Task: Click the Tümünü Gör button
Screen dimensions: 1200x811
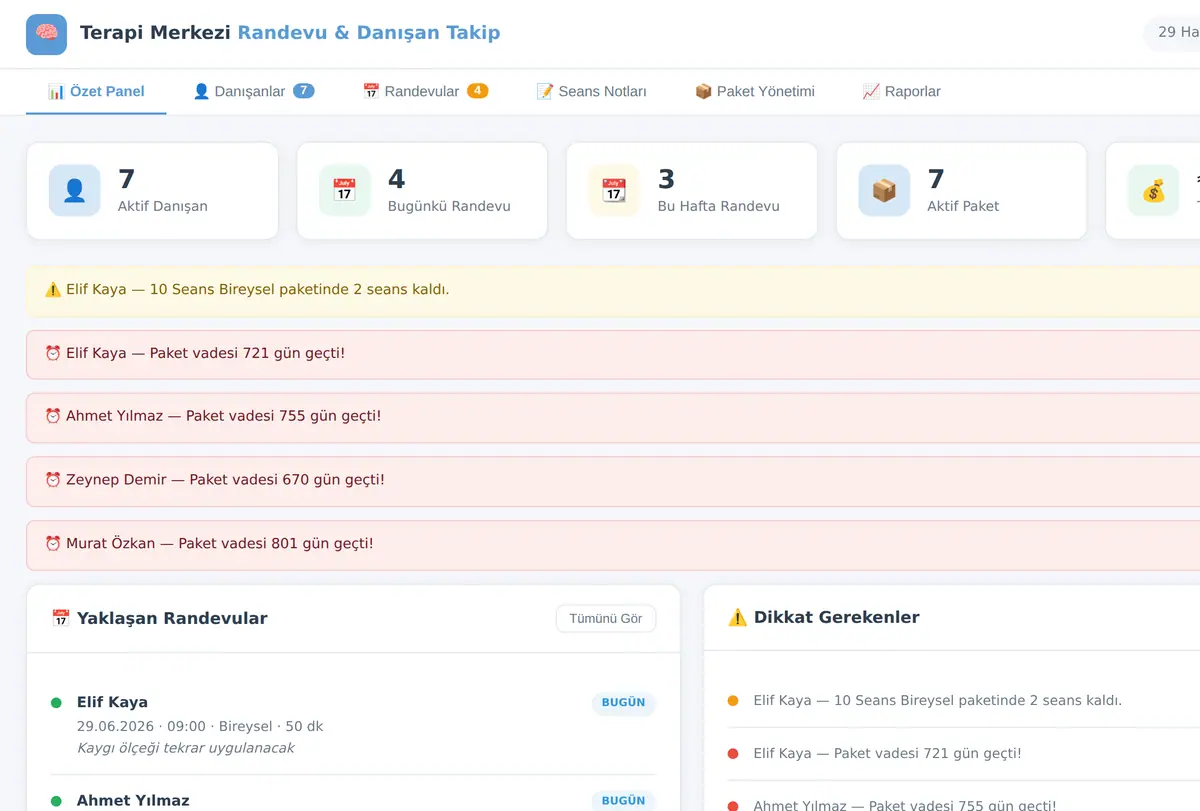Action: tap(606, 619)
